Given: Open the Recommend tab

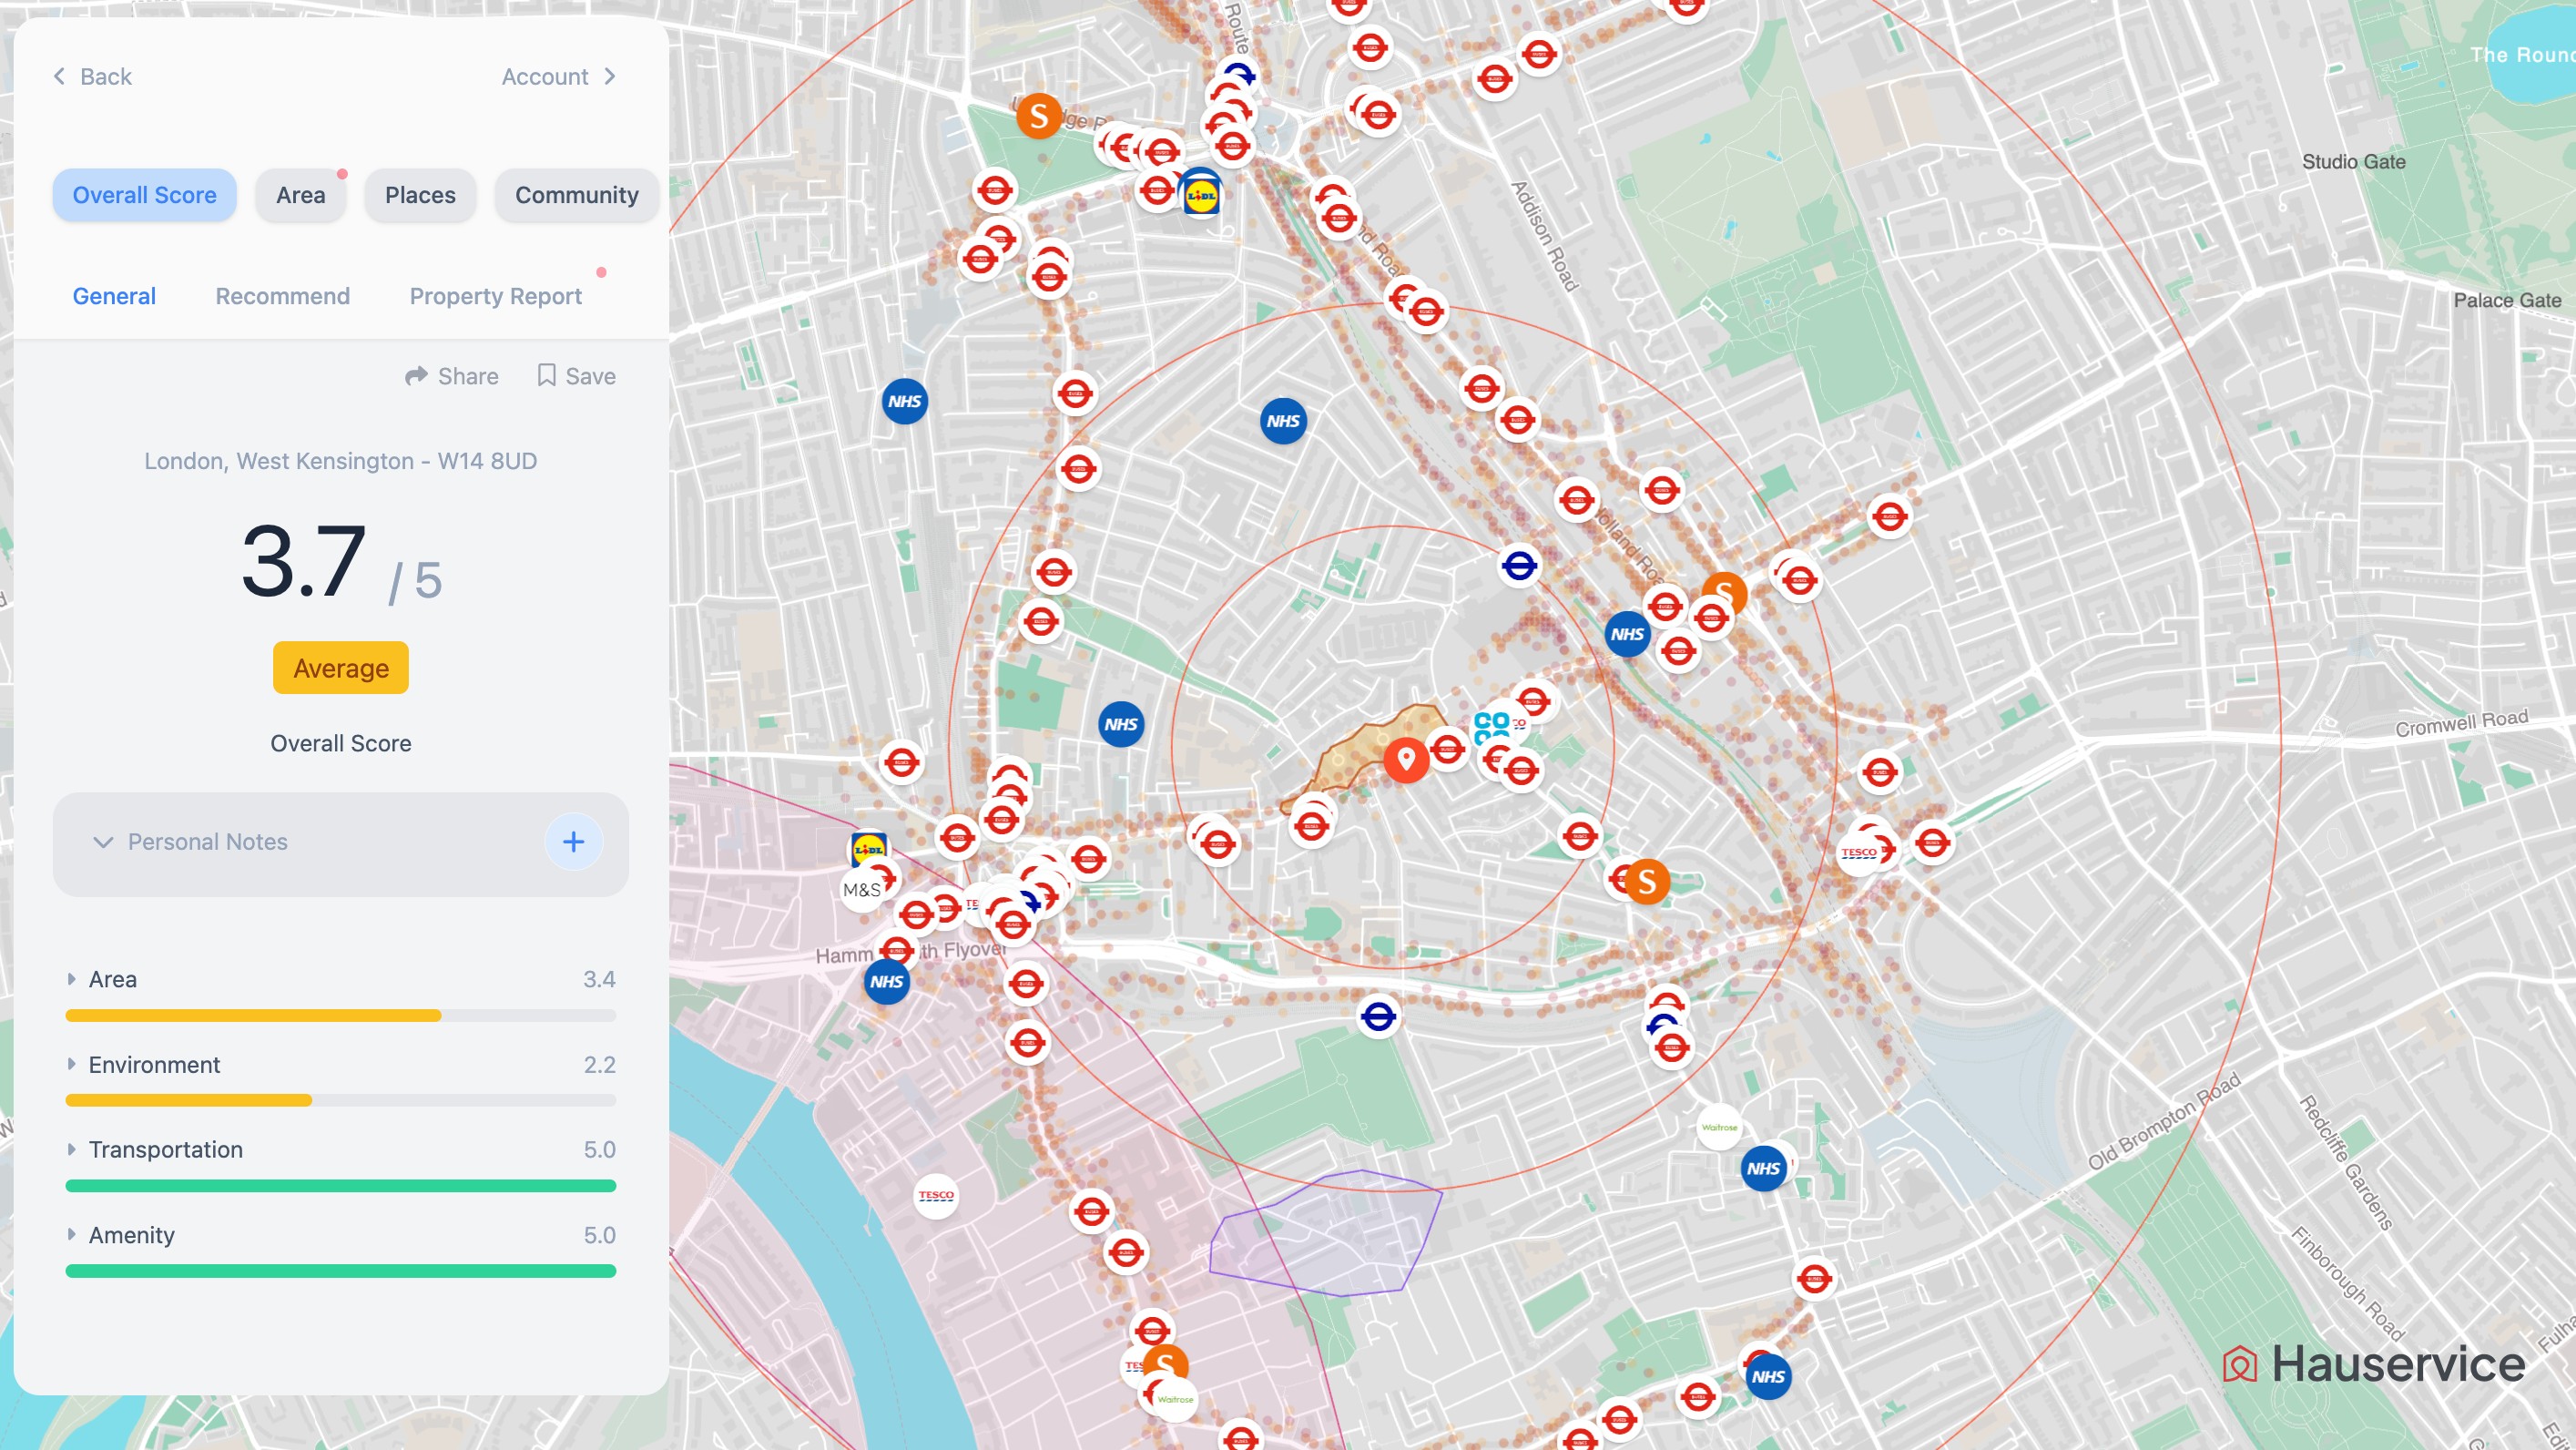Looking at the screenshot, I should point(281,296).
